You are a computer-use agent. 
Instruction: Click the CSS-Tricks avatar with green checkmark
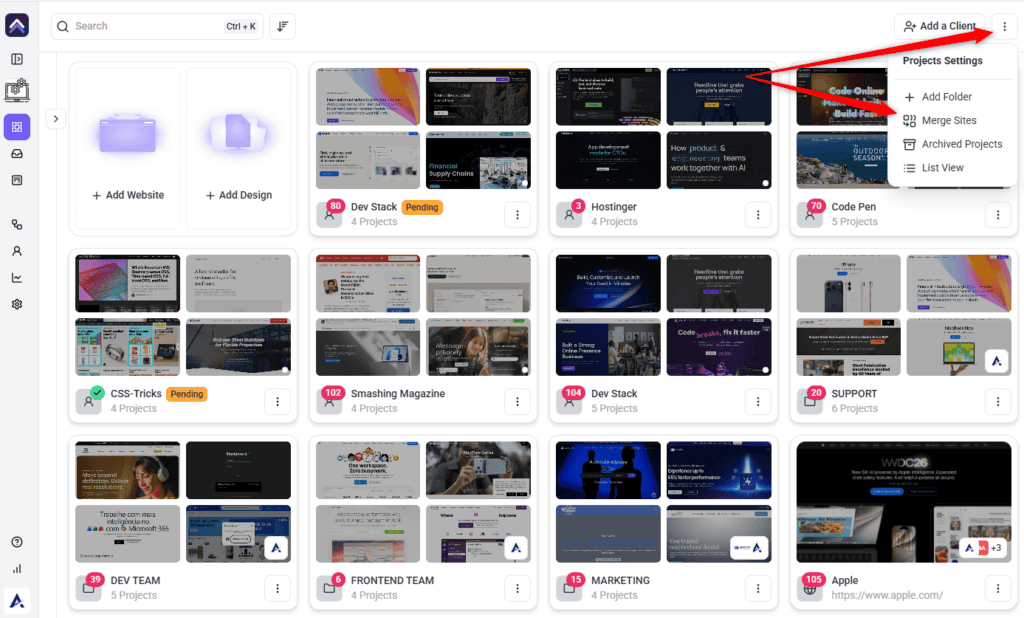(x=89, y=401)
